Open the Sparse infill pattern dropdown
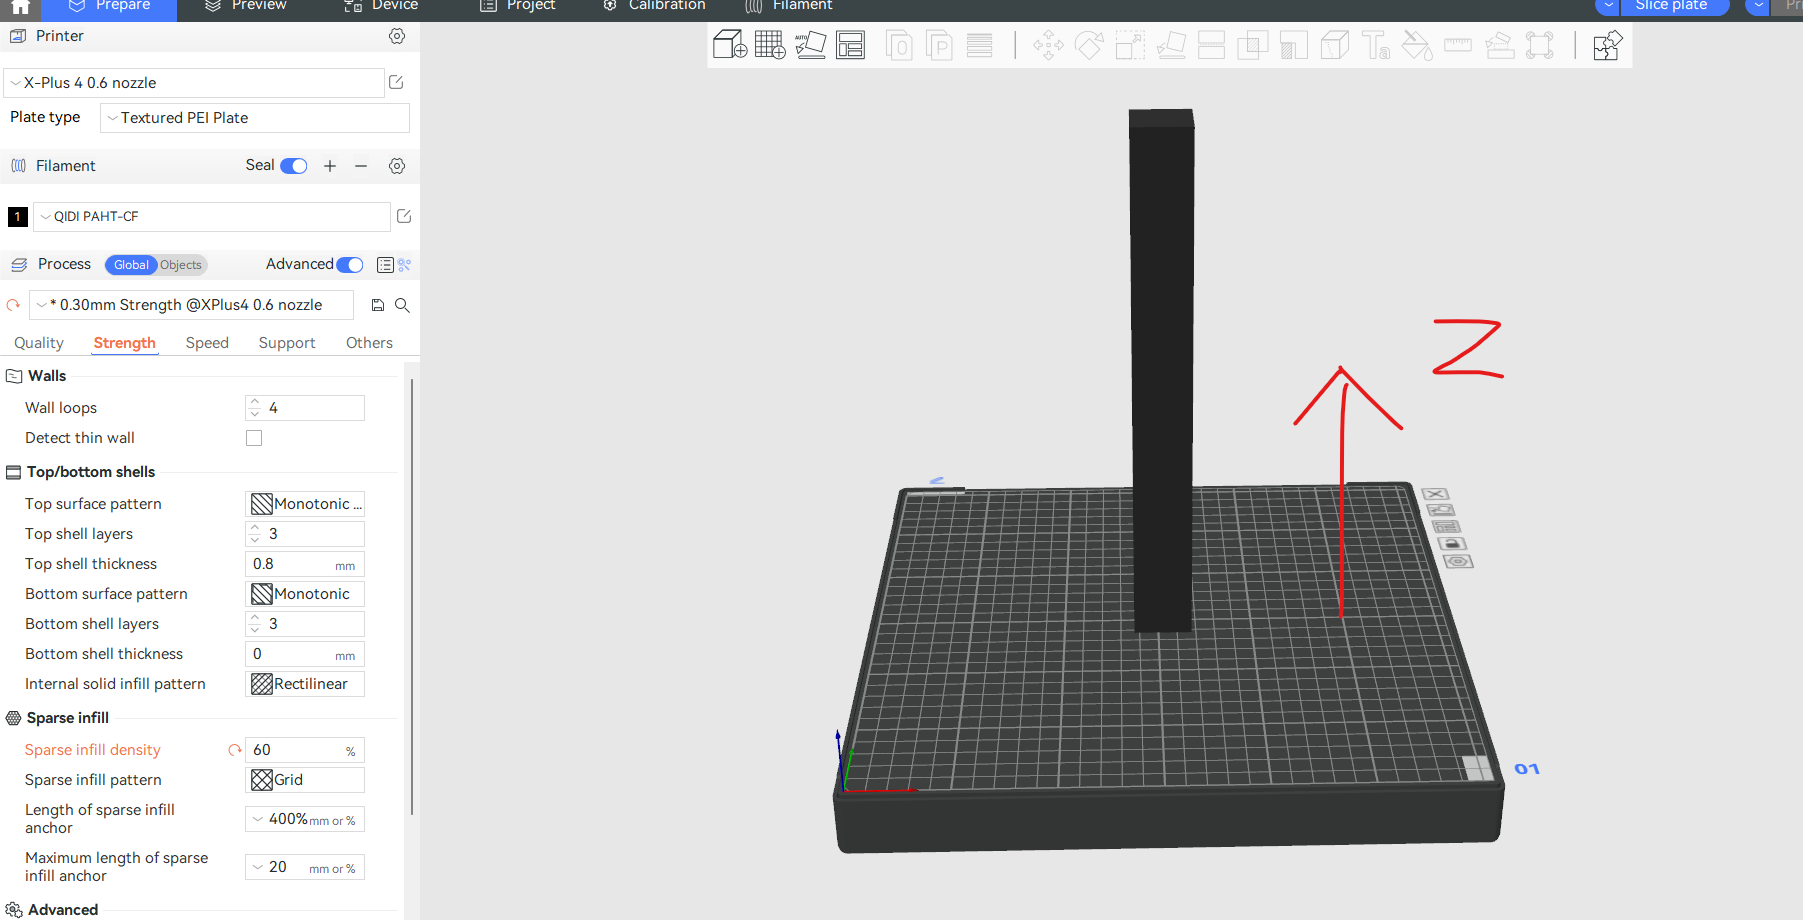This screenshot has width=1803, height=920. click(x=305, y=780)
